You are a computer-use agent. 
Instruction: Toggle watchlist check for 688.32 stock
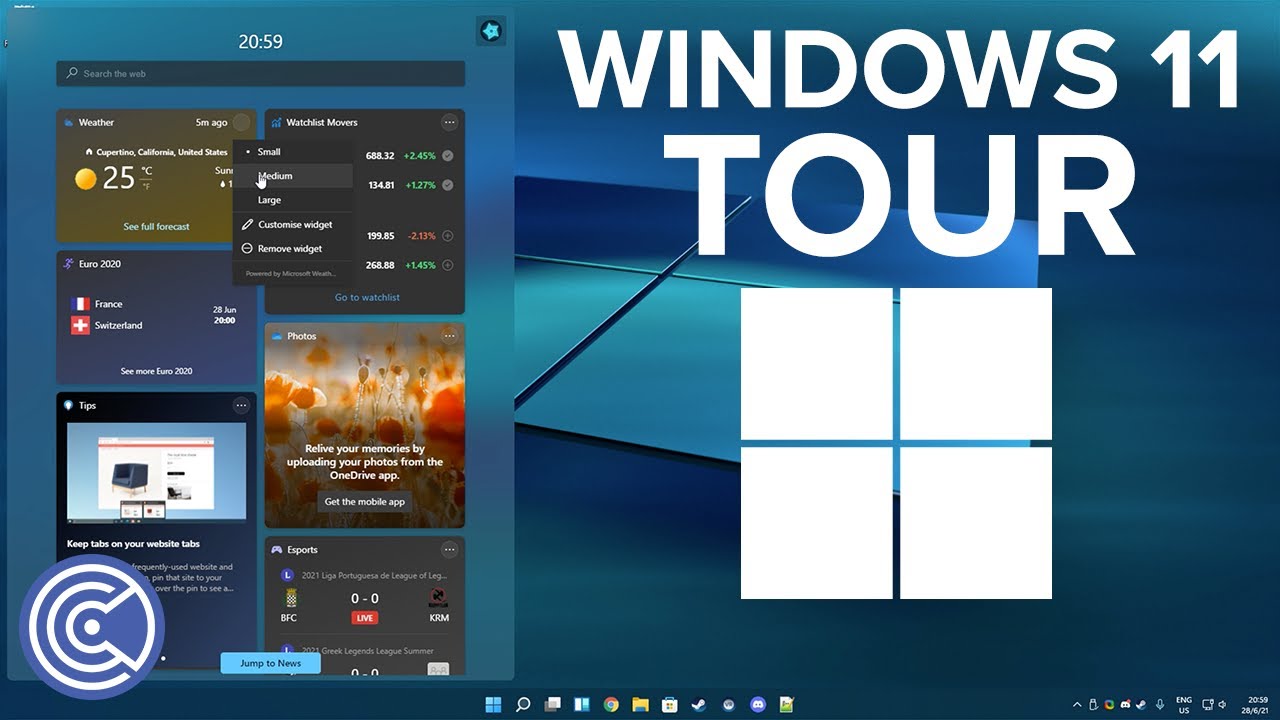point(447,156)
